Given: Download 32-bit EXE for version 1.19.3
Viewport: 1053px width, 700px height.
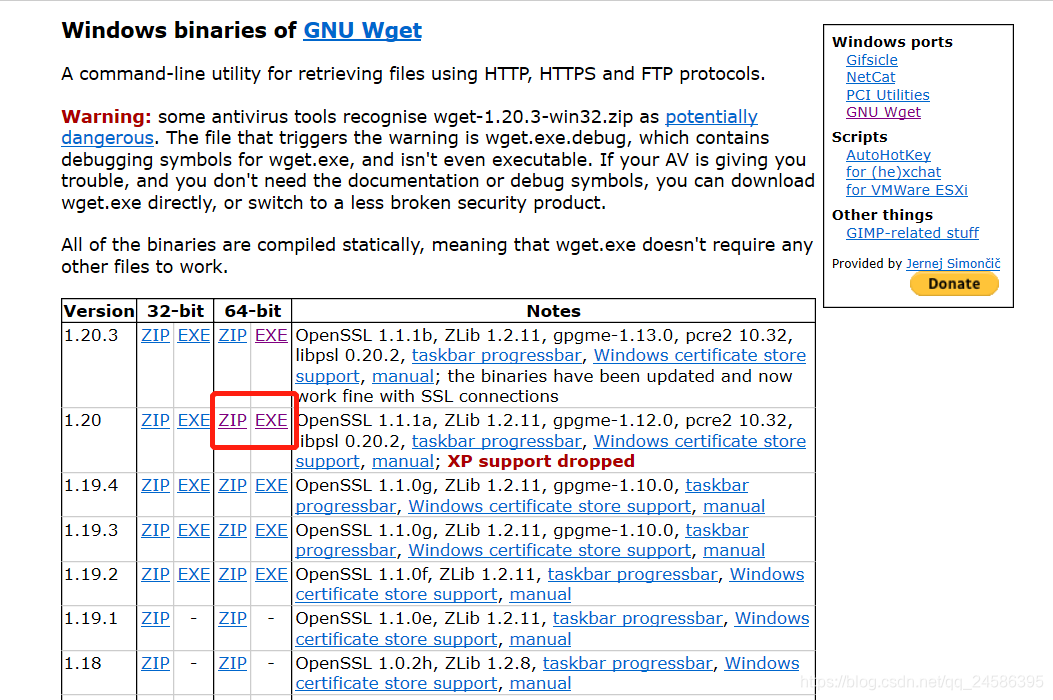Looking at the screenshot, I should (193, 531).
